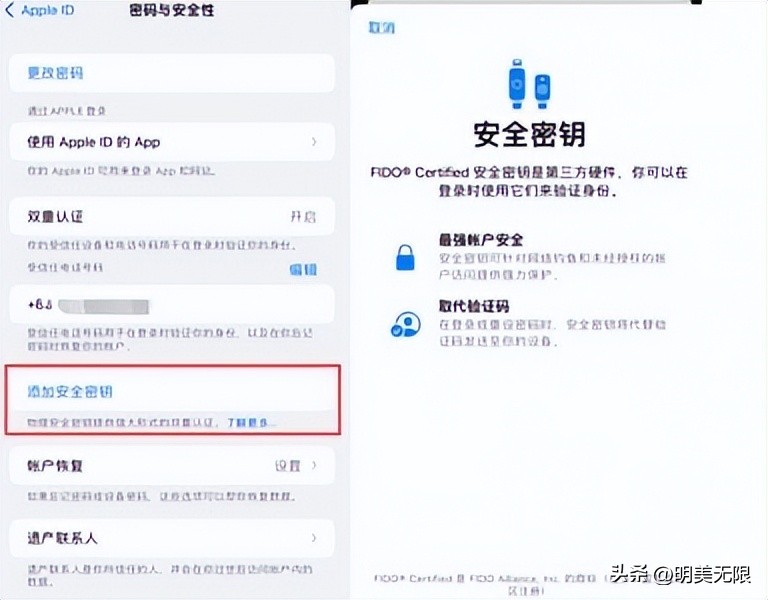Expand chevron on 使用 Apple ID 的 App row
This screenshot has height=600, width=768.
point(314,142)
